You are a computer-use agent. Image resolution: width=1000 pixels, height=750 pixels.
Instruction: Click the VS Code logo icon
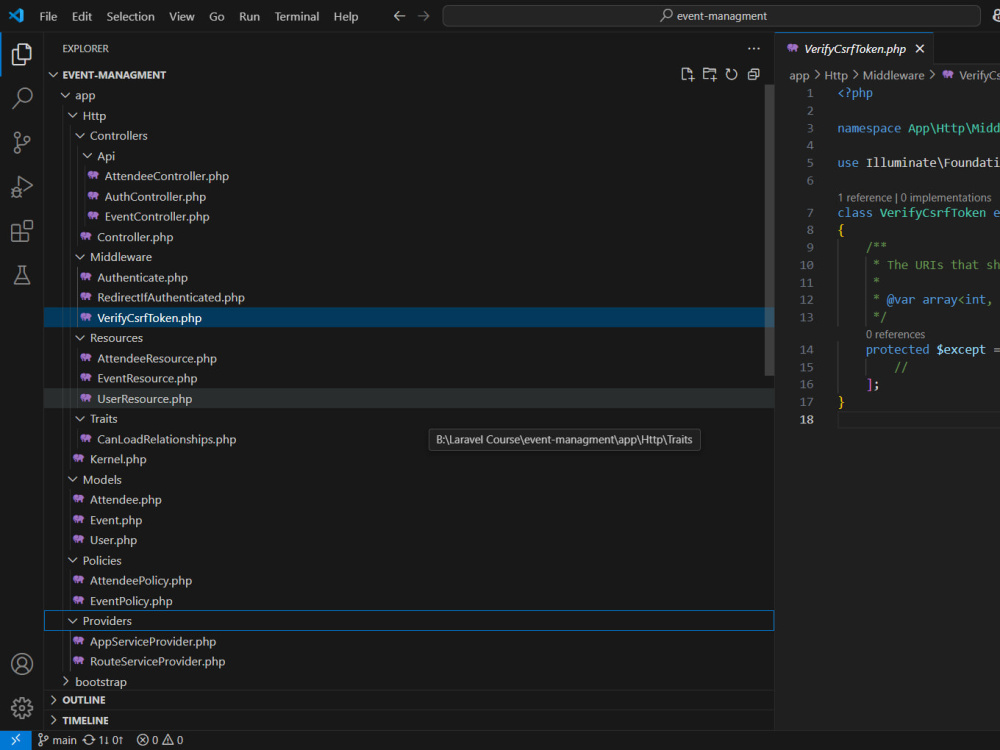(x=16, y=16)
